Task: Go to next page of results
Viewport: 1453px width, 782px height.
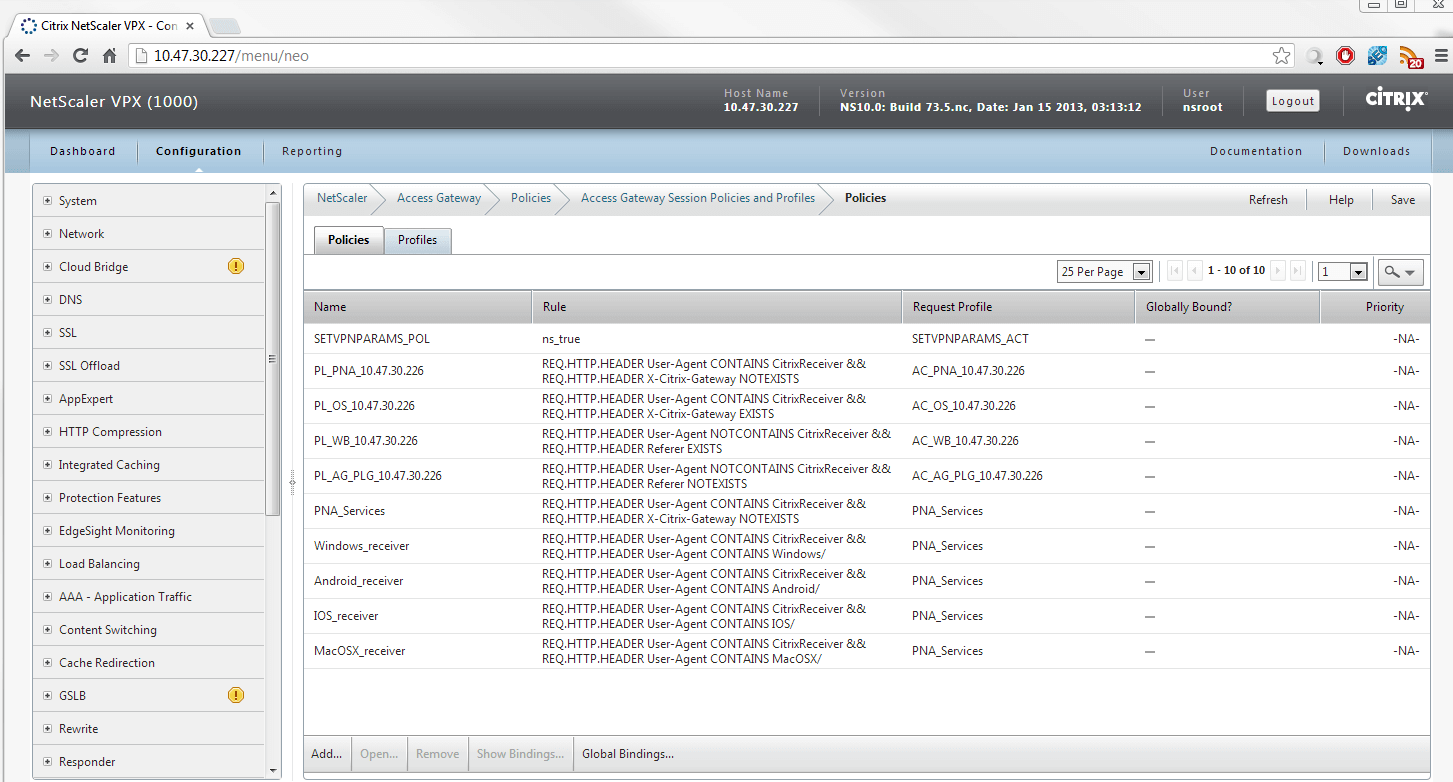Action: (1278, 271)
